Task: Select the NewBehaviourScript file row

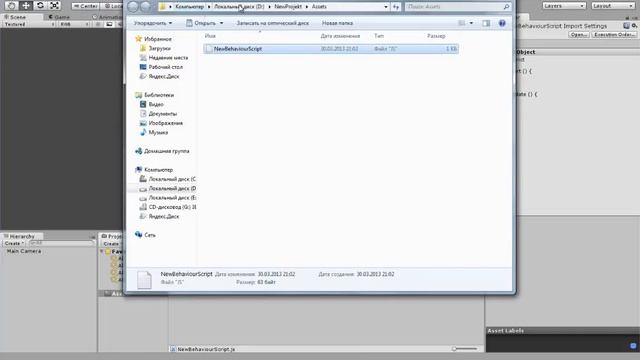Action: coord(331,49)
